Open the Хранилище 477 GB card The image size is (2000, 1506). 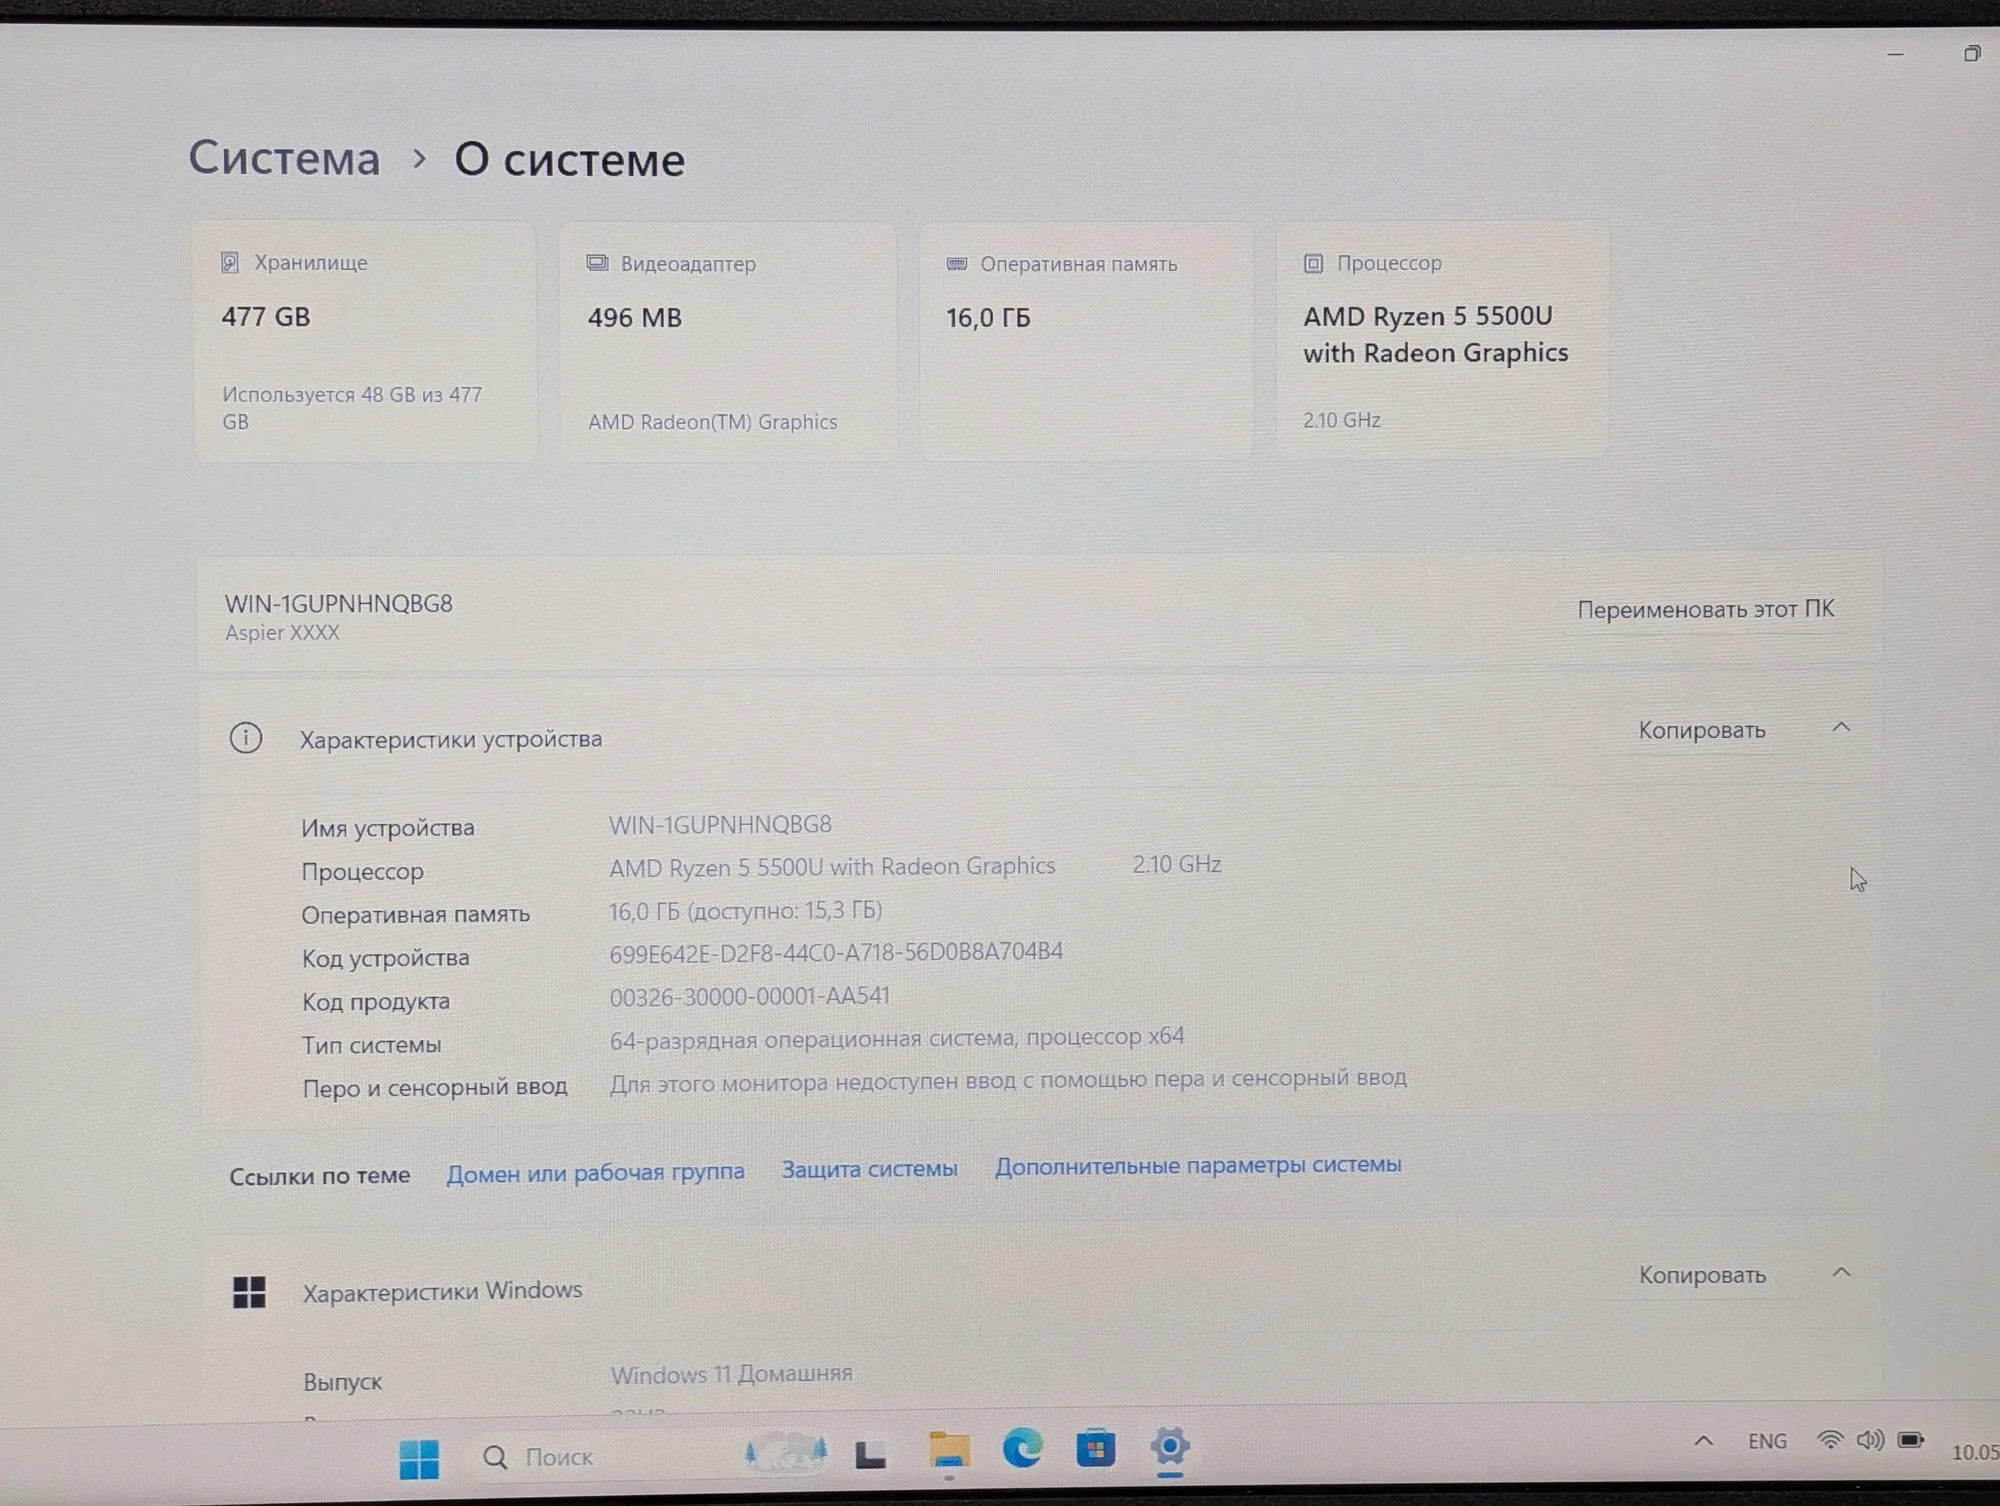(x=365, y=341)
